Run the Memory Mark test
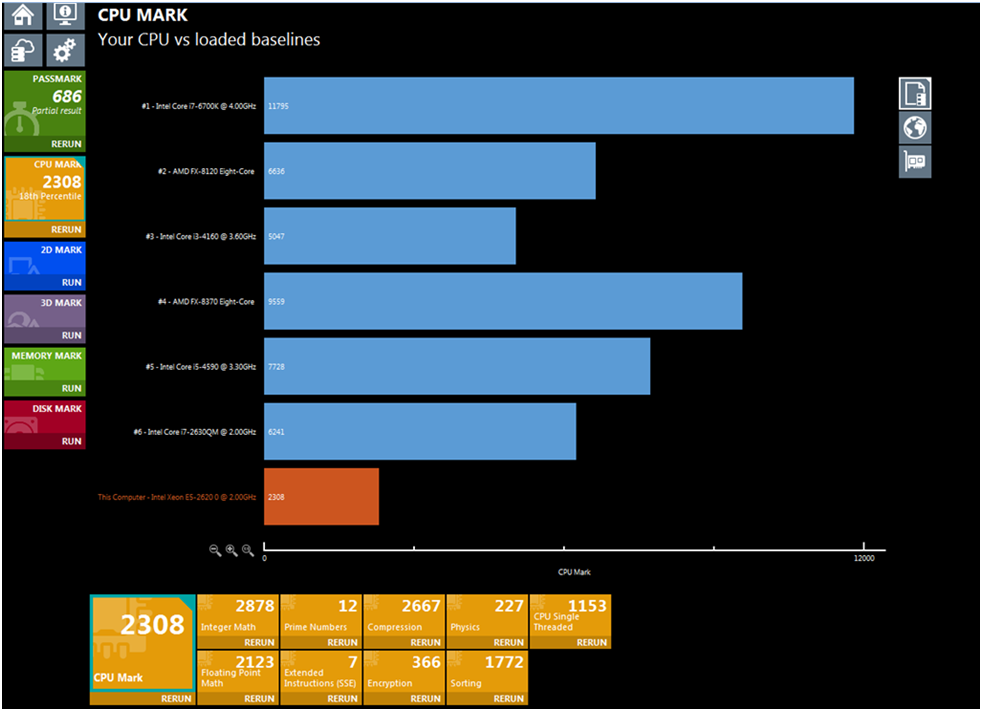Viewport: 982px width, 711px height. click(44, 388)
